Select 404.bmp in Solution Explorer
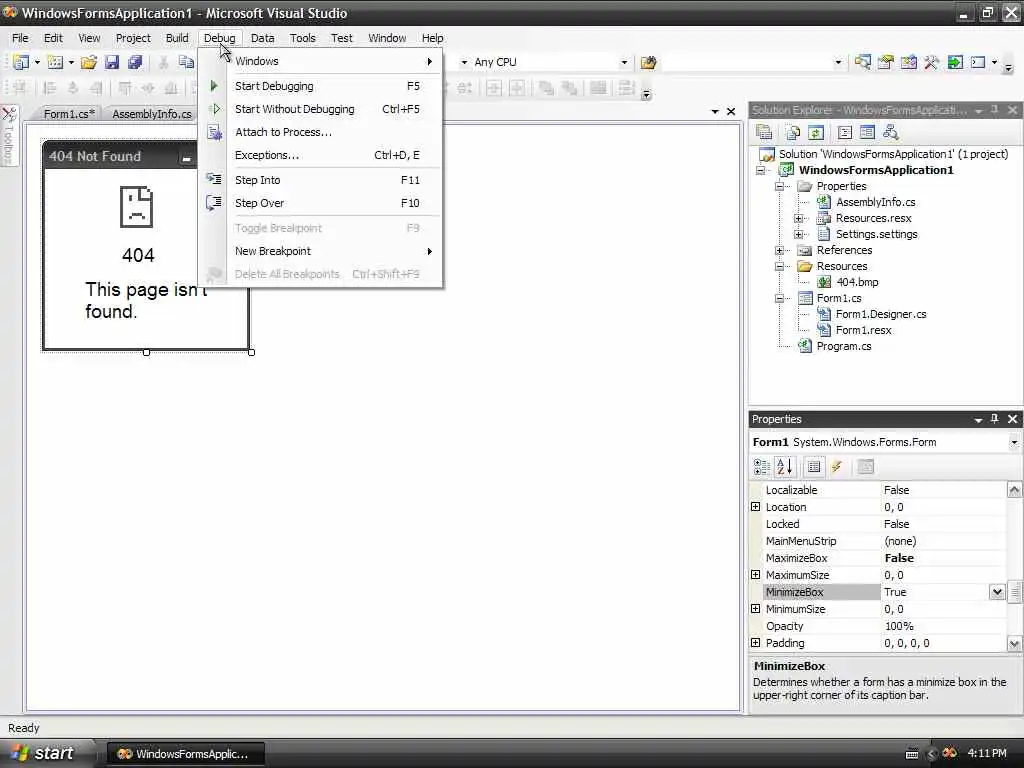 [857, 282]
